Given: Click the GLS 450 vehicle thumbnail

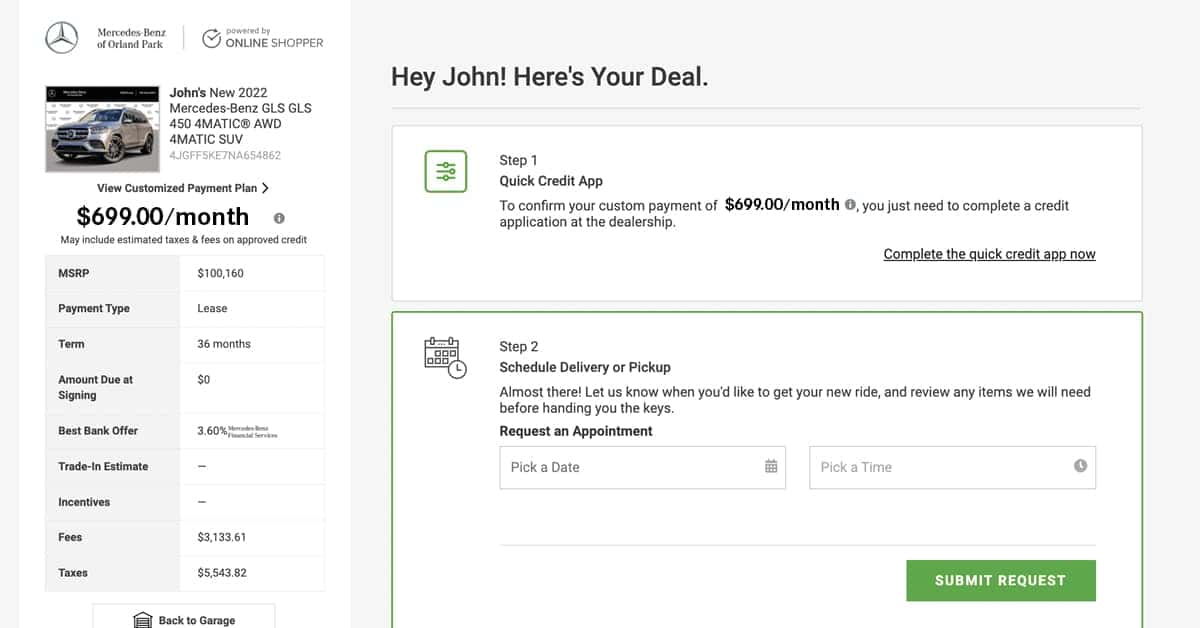Looking at the screenshot, I should tap(103, 129).
